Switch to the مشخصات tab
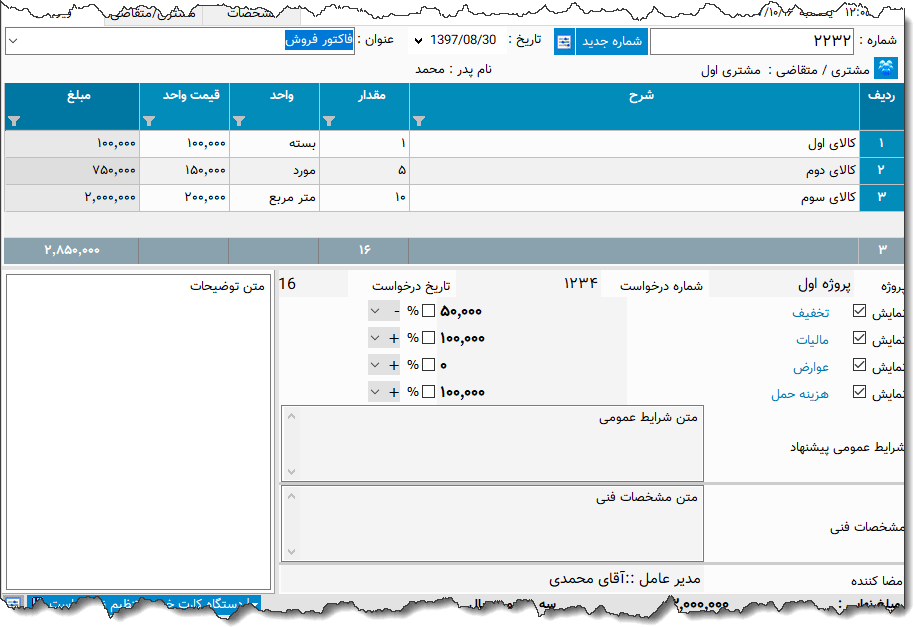The height and width of the screenshot is (627, 914). (x=247, y=15)
